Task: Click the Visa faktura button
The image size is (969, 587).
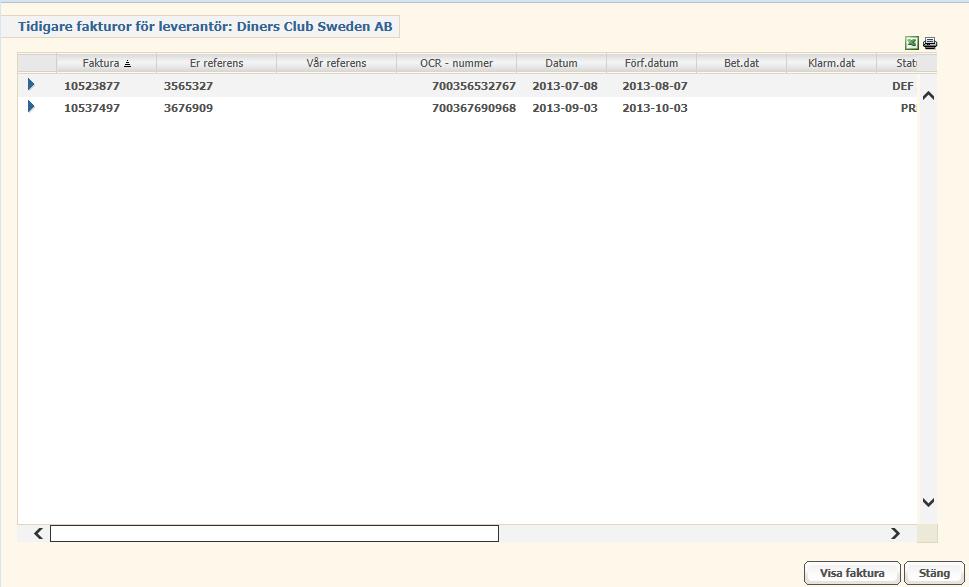Action: pos(852,573)
